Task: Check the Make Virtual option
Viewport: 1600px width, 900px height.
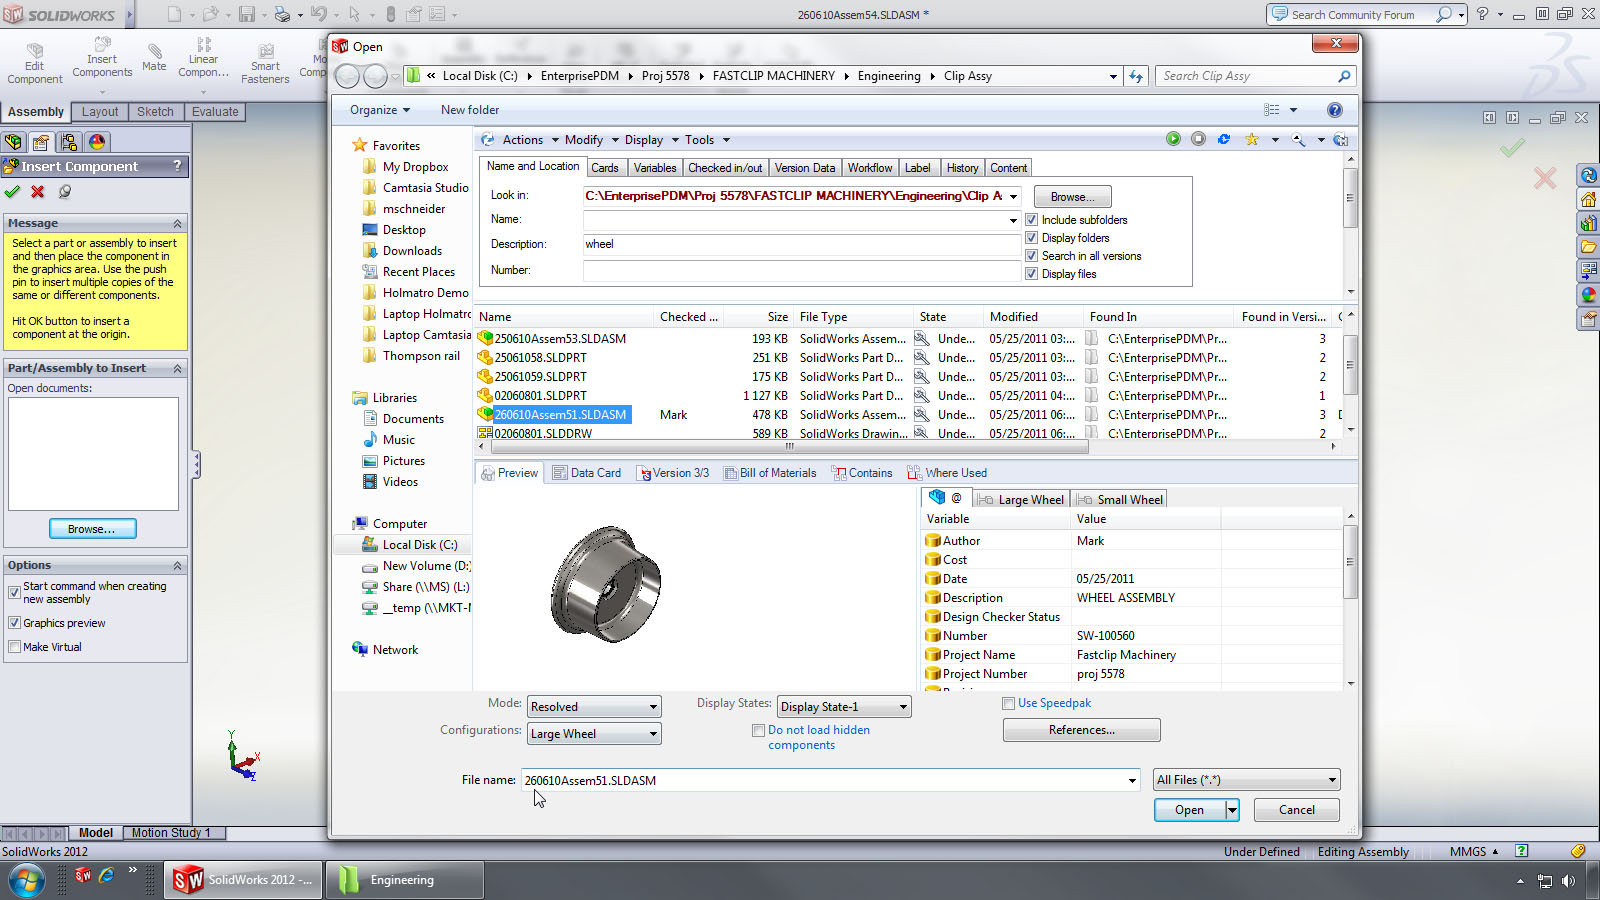Action: [x=14, y=647]
